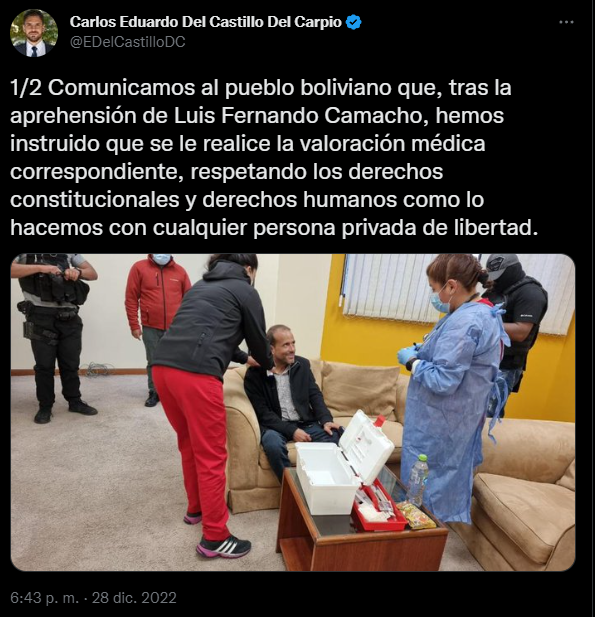The image size is (595, 617).
Task: Click the armed officer in black uniform
Action: click(x=53, y=338)
